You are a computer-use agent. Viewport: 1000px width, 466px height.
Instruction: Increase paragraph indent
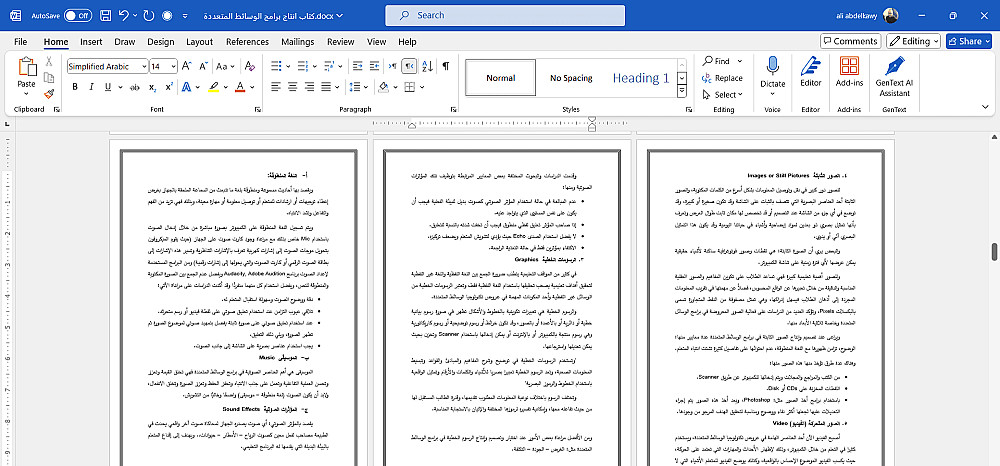click(x=375, y=66)
